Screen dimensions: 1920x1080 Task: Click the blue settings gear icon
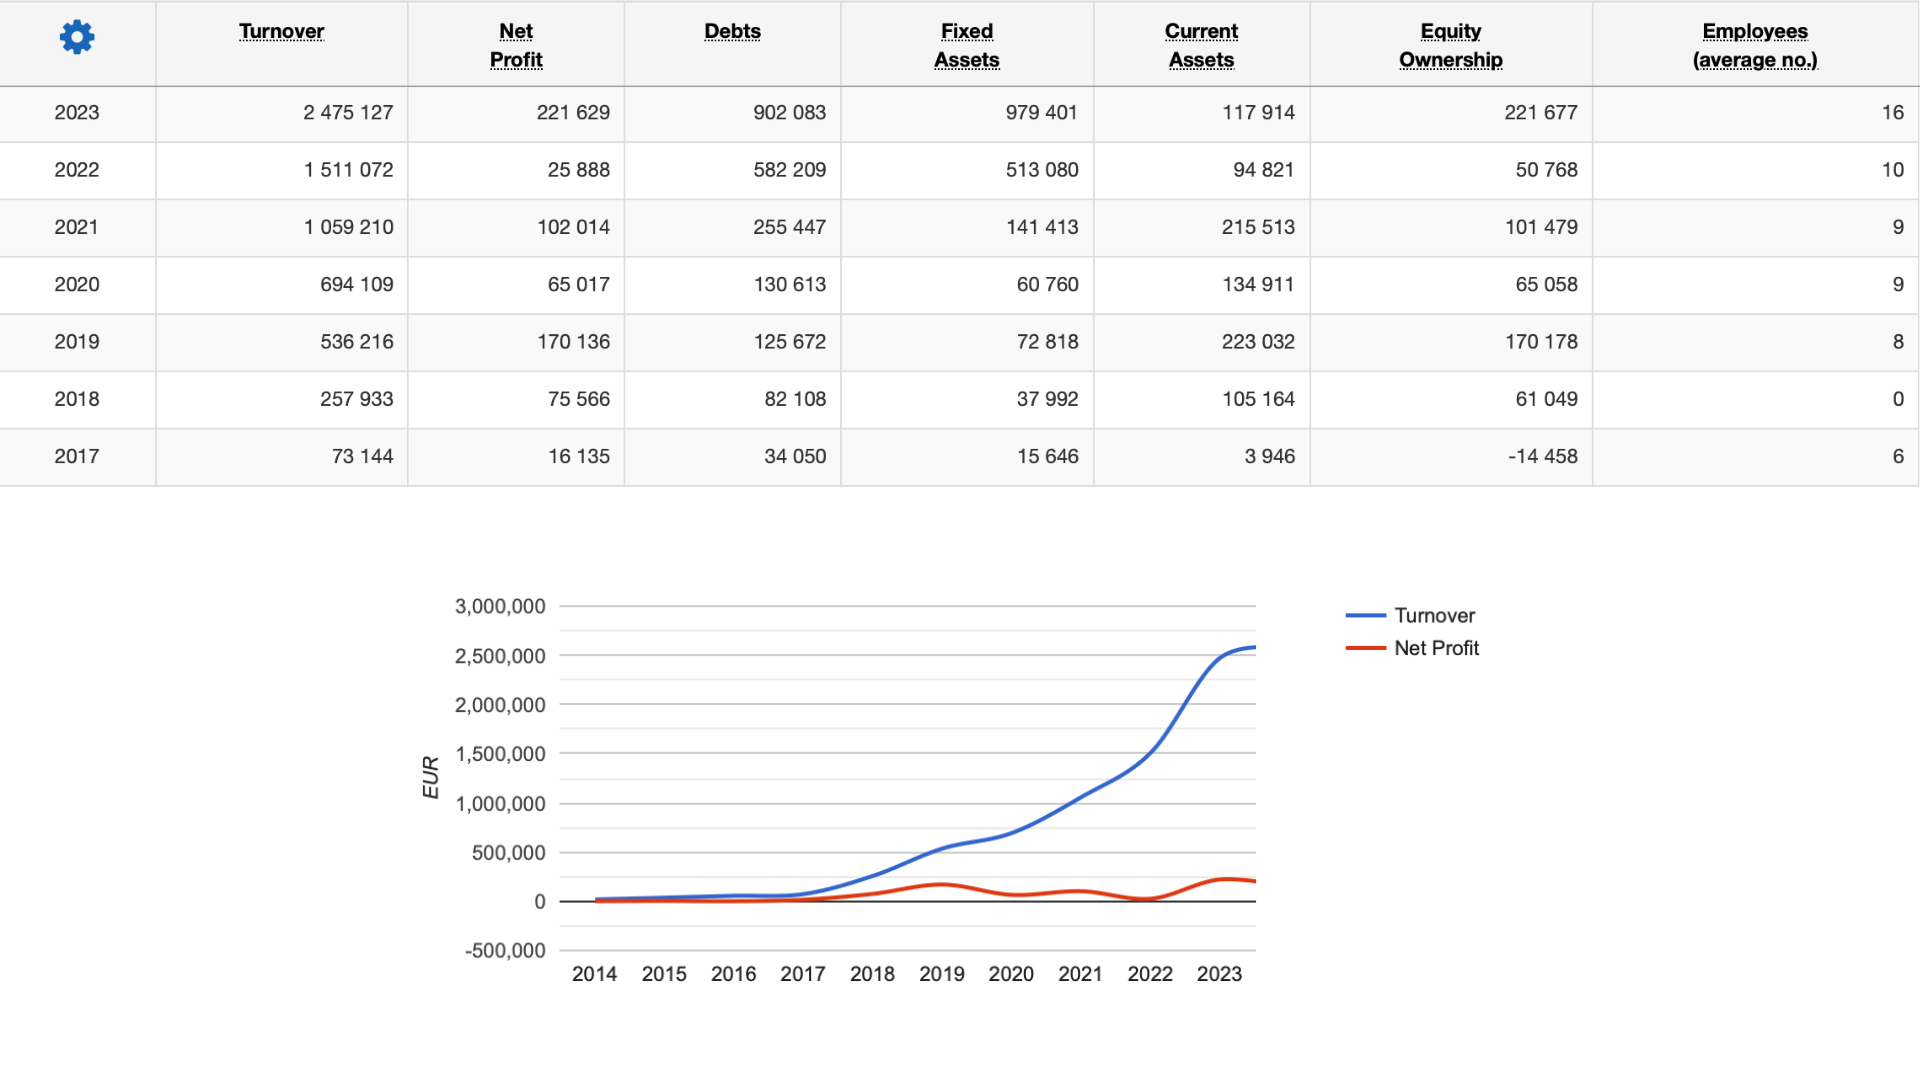77,38
